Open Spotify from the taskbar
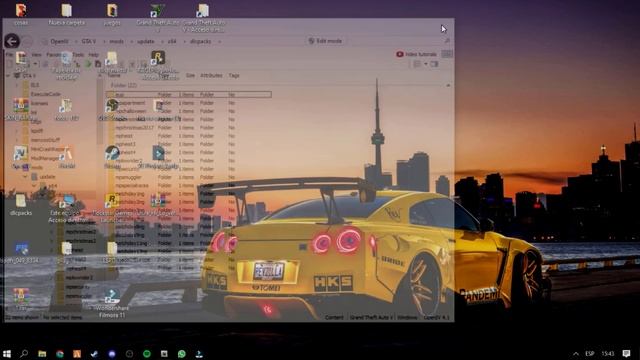This screenshot has width=640, height=360. click(147, 353)
